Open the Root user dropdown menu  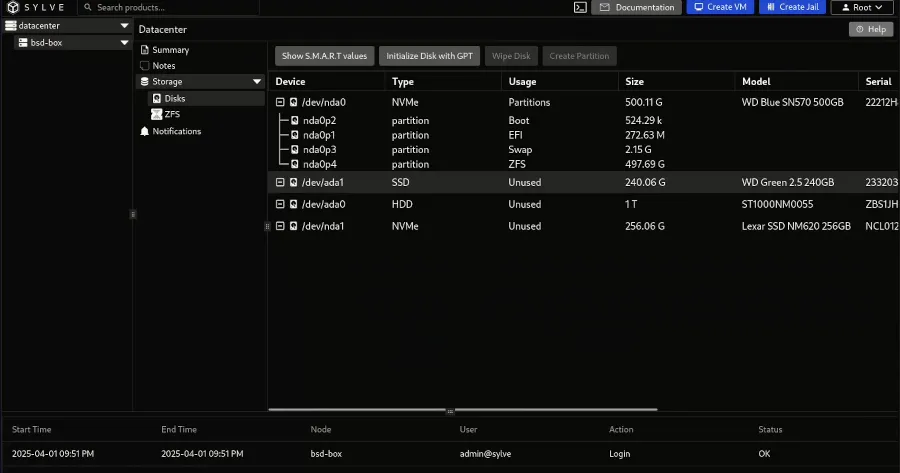[x=860, y=7]
